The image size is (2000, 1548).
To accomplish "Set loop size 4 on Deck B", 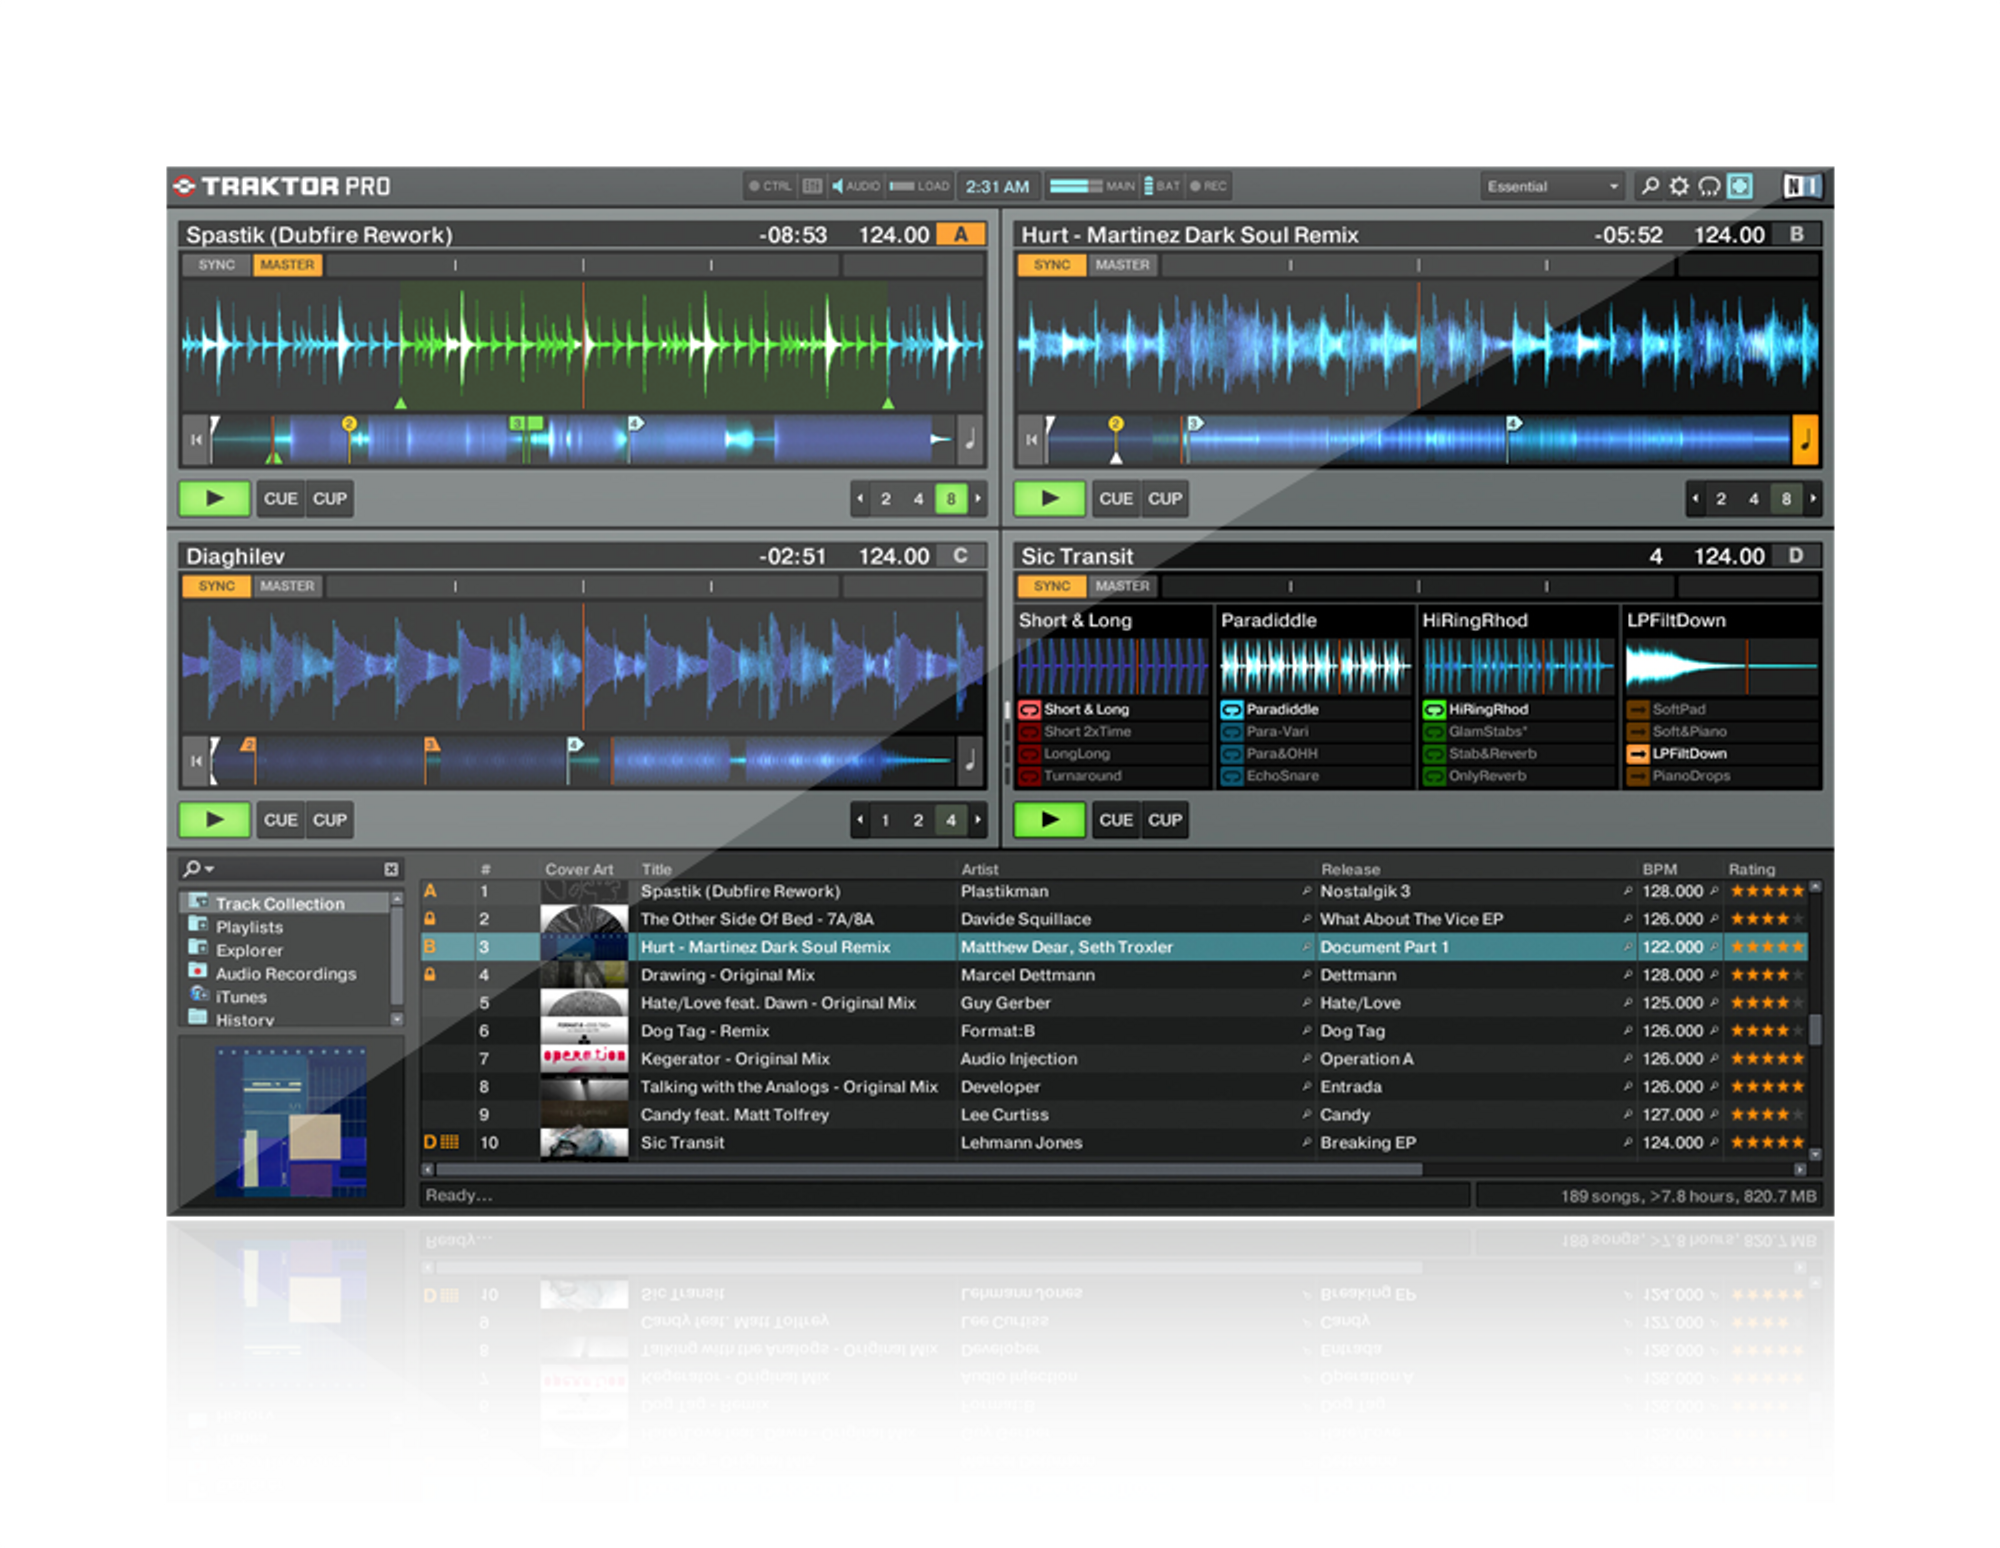I will pyautogui.click(x=1752, y=498).
